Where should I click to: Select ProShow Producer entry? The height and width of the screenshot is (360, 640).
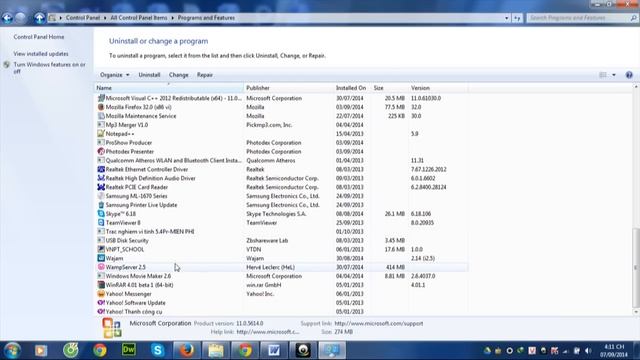(x=282, y=142)
